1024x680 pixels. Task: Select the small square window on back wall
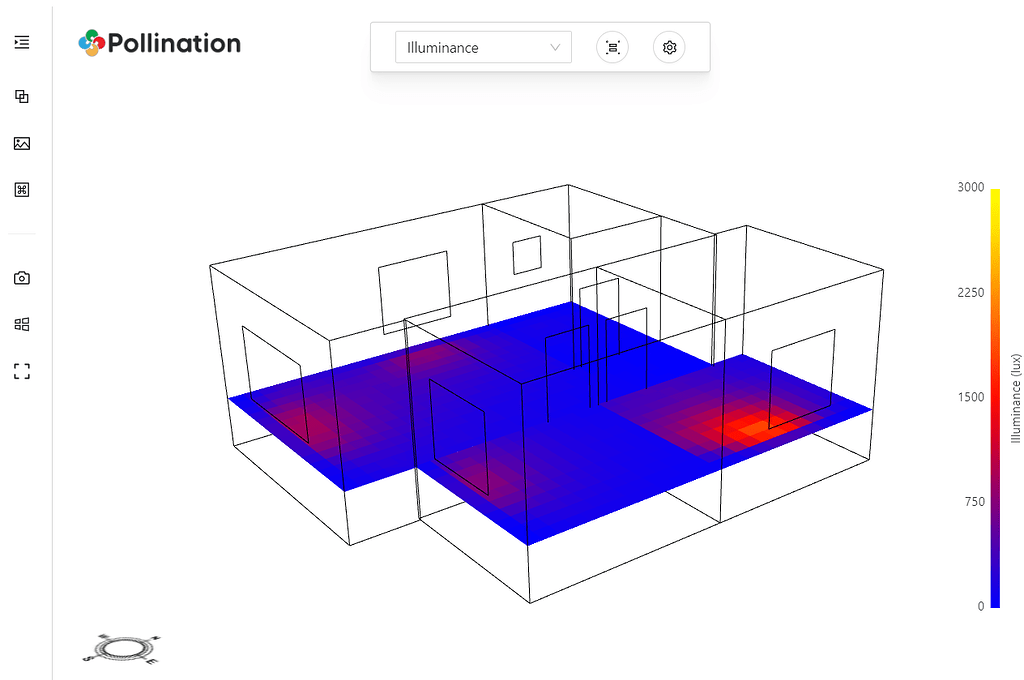(526, 255)
